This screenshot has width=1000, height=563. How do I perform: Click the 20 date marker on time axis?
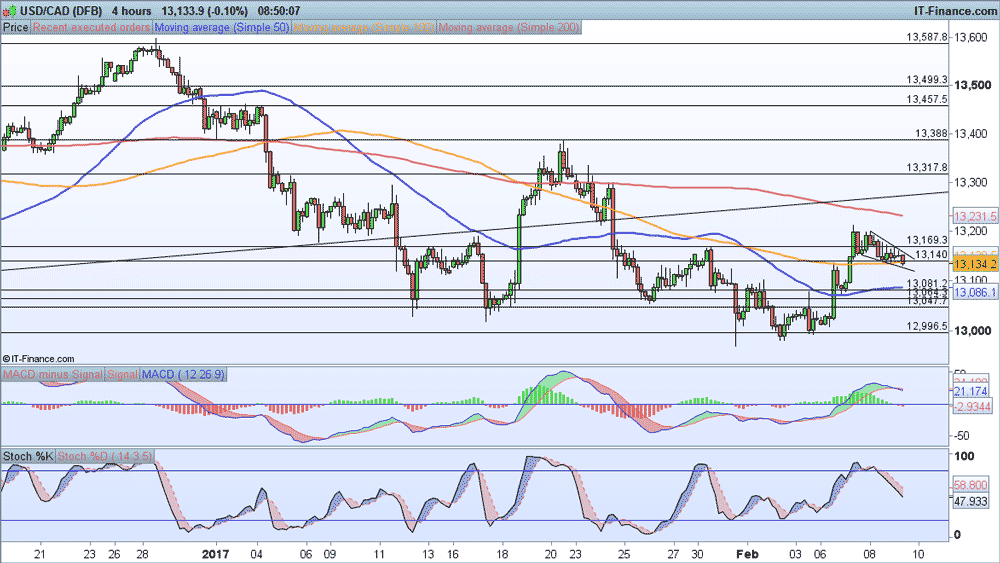(x=550, y=554)
